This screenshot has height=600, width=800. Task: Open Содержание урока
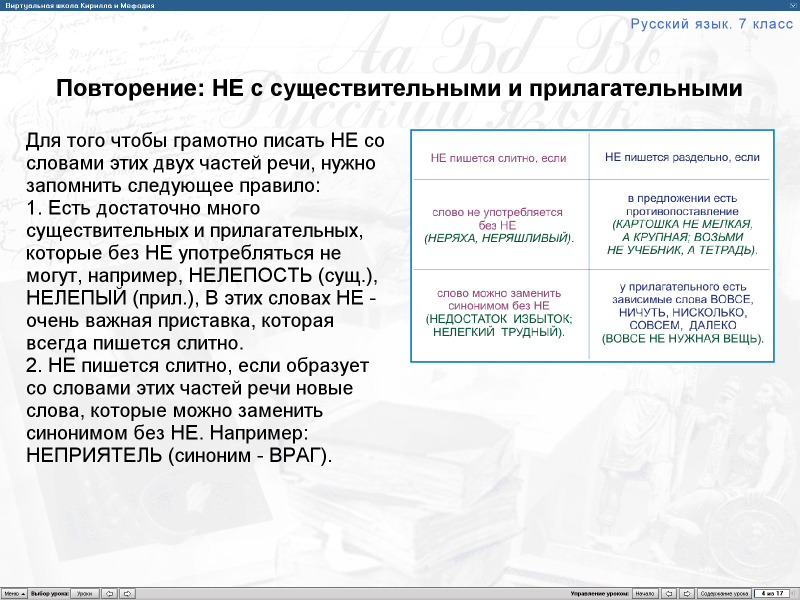pyautogui.click(x=726, y=592)
